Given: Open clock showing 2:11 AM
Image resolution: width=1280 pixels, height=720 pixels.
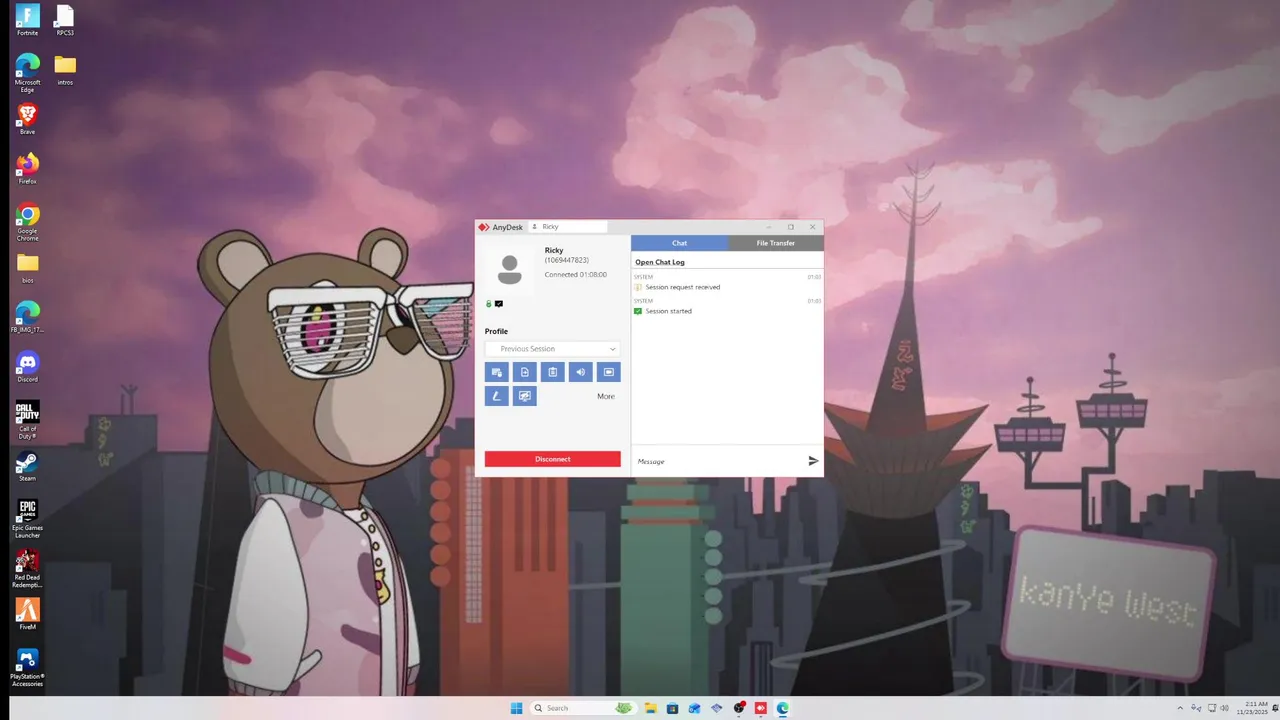Looking at the screenshot, I should coord(1253,708).
